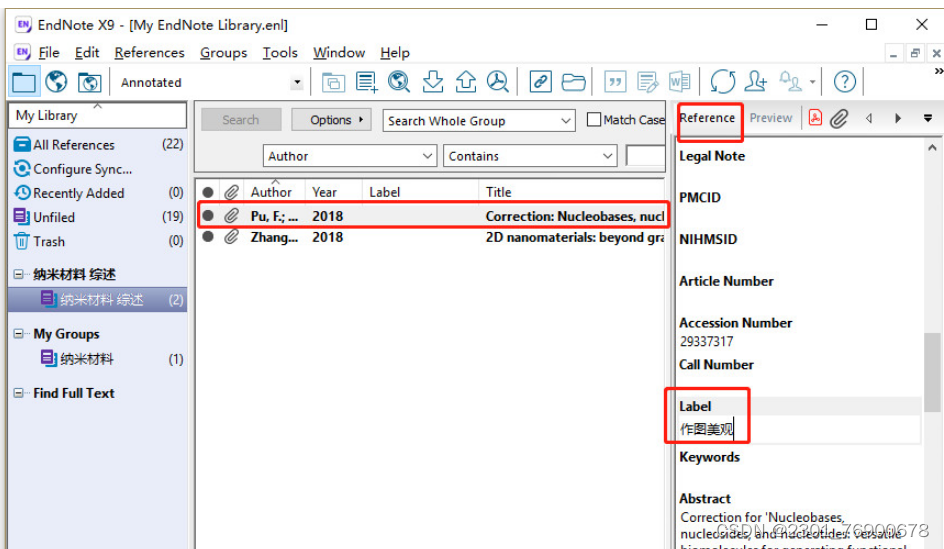The height and width of the screenshot is (549, 944).
Task: Click PDF icon in reference panel tabs
Action: coord(815,118)
